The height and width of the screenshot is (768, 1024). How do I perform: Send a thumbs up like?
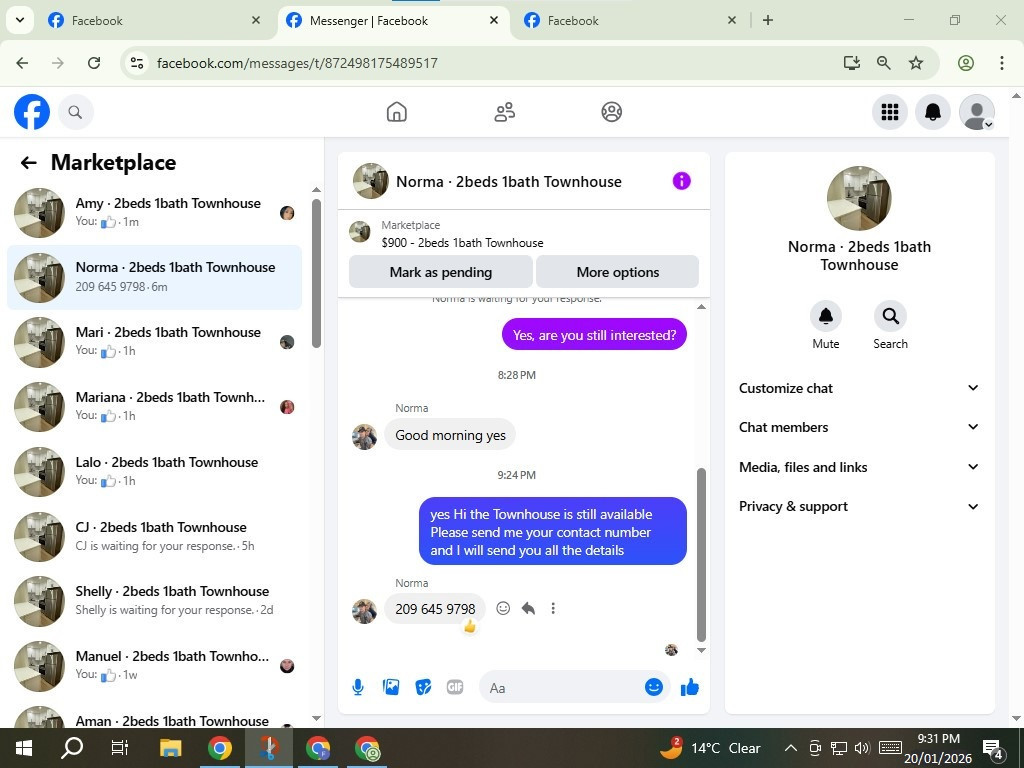[x=690, y=687]
